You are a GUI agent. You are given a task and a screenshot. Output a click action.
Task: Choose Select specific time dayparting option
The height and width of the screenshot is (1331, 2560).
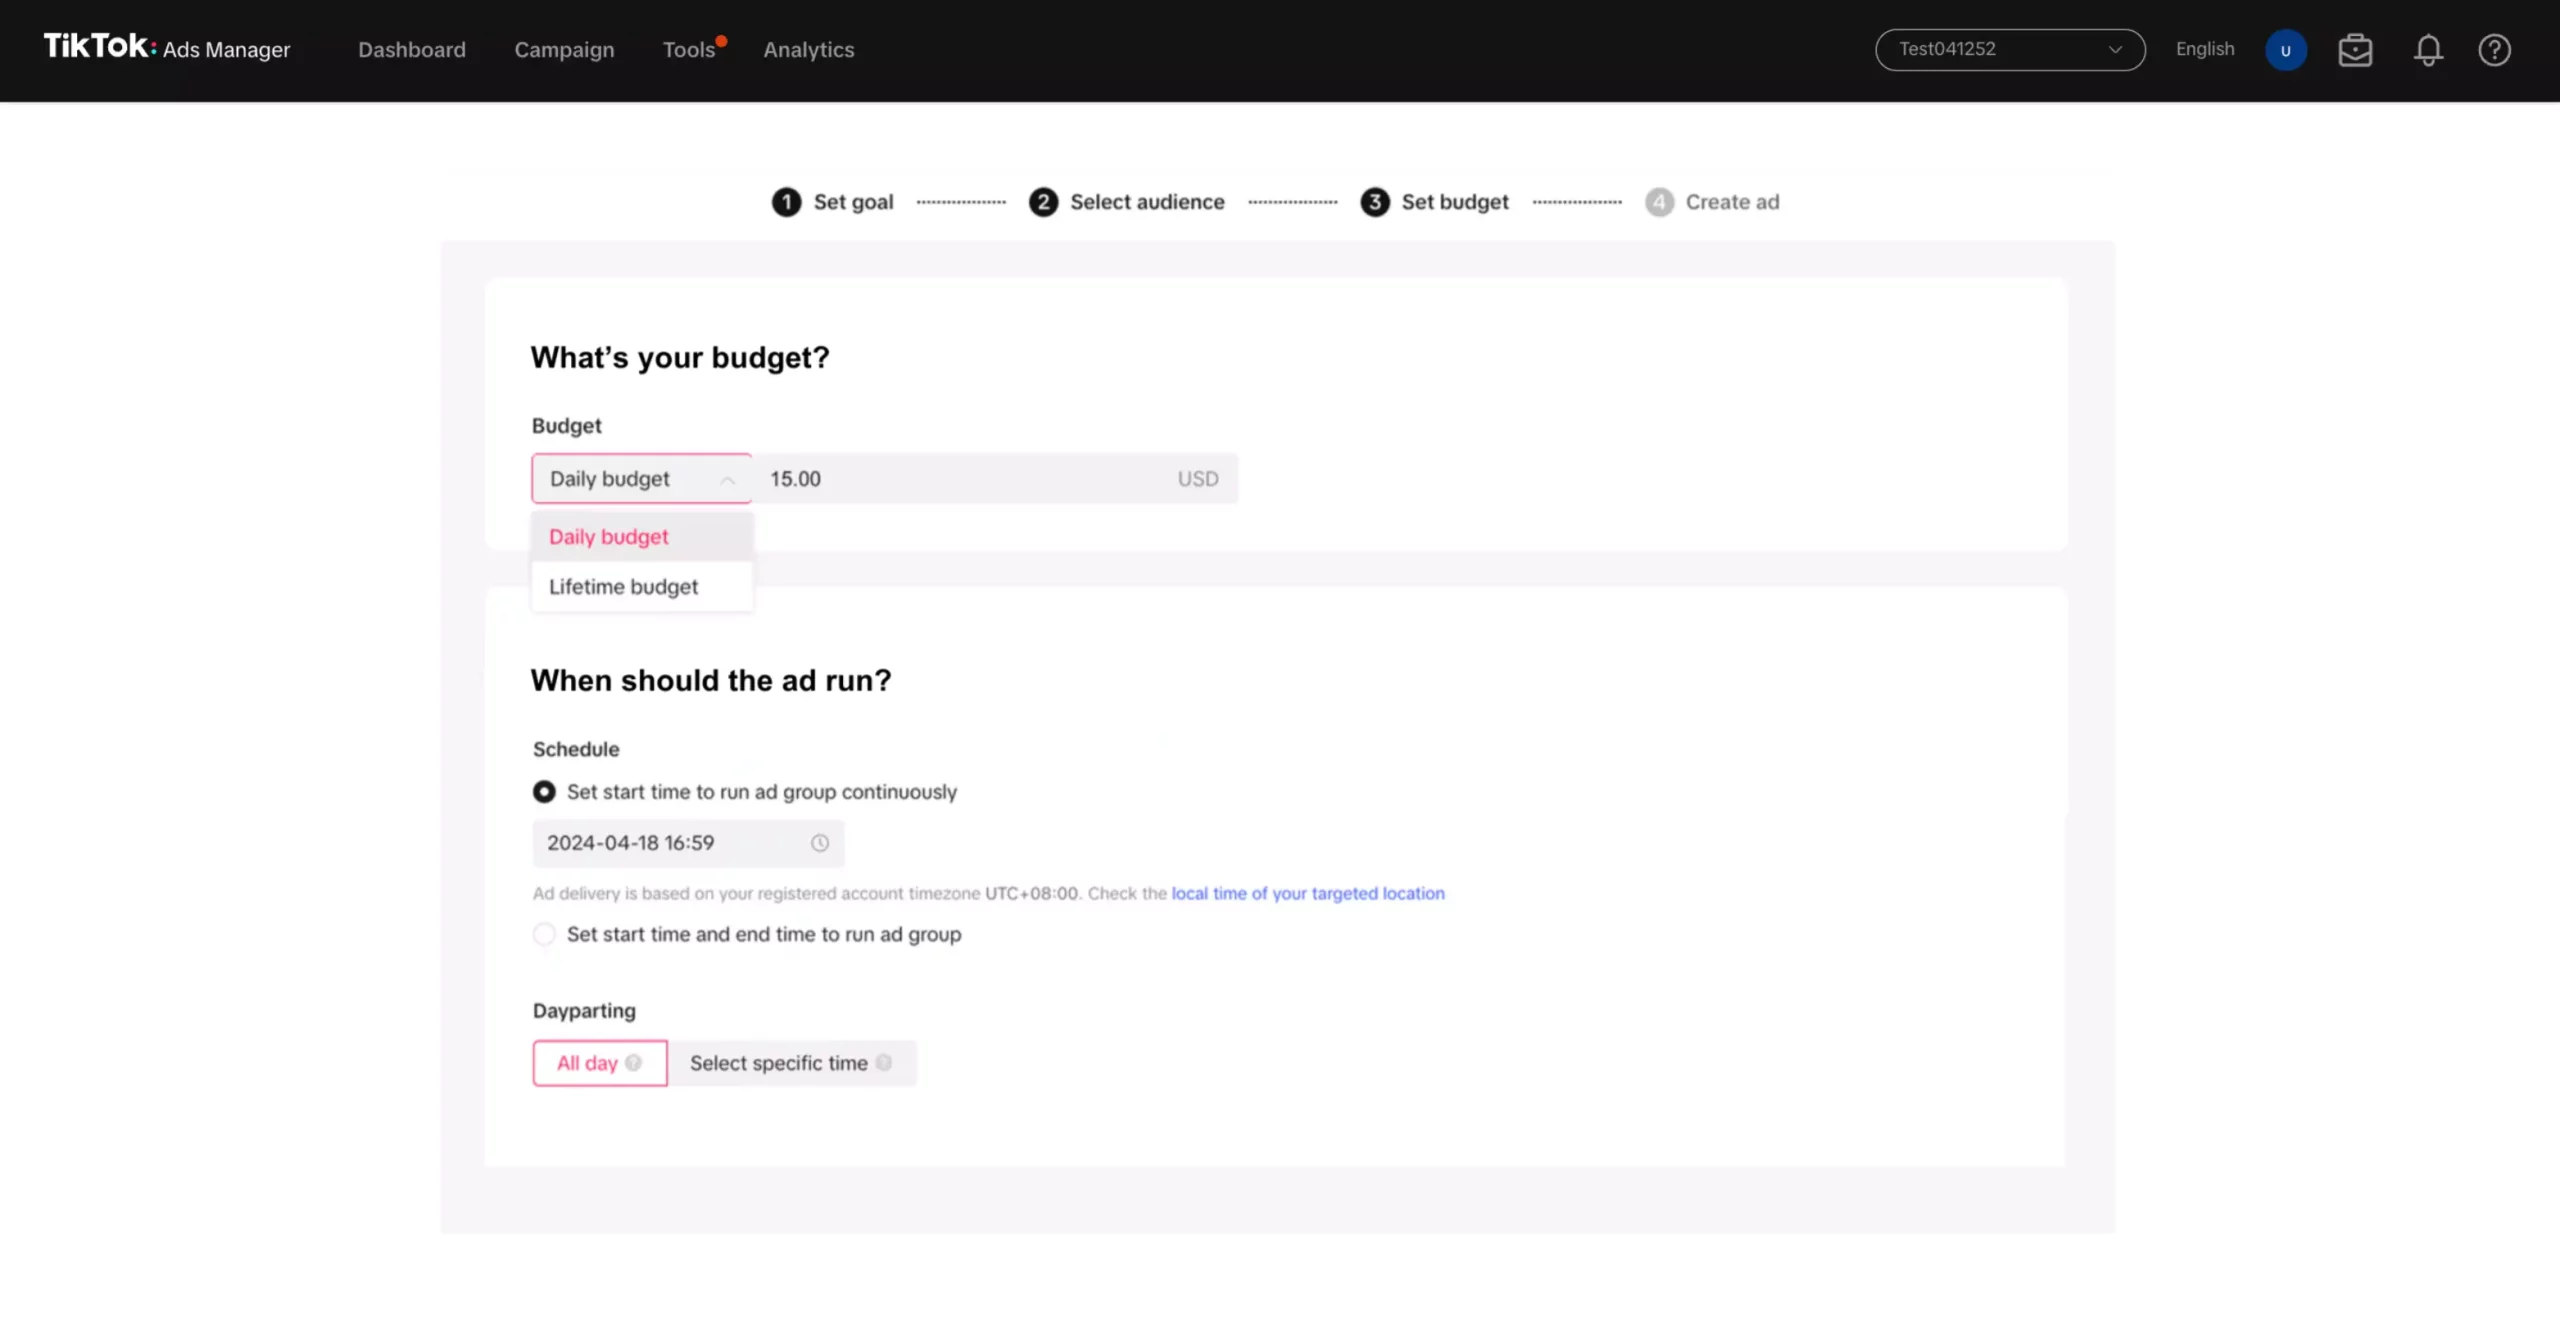point(778,1063)
